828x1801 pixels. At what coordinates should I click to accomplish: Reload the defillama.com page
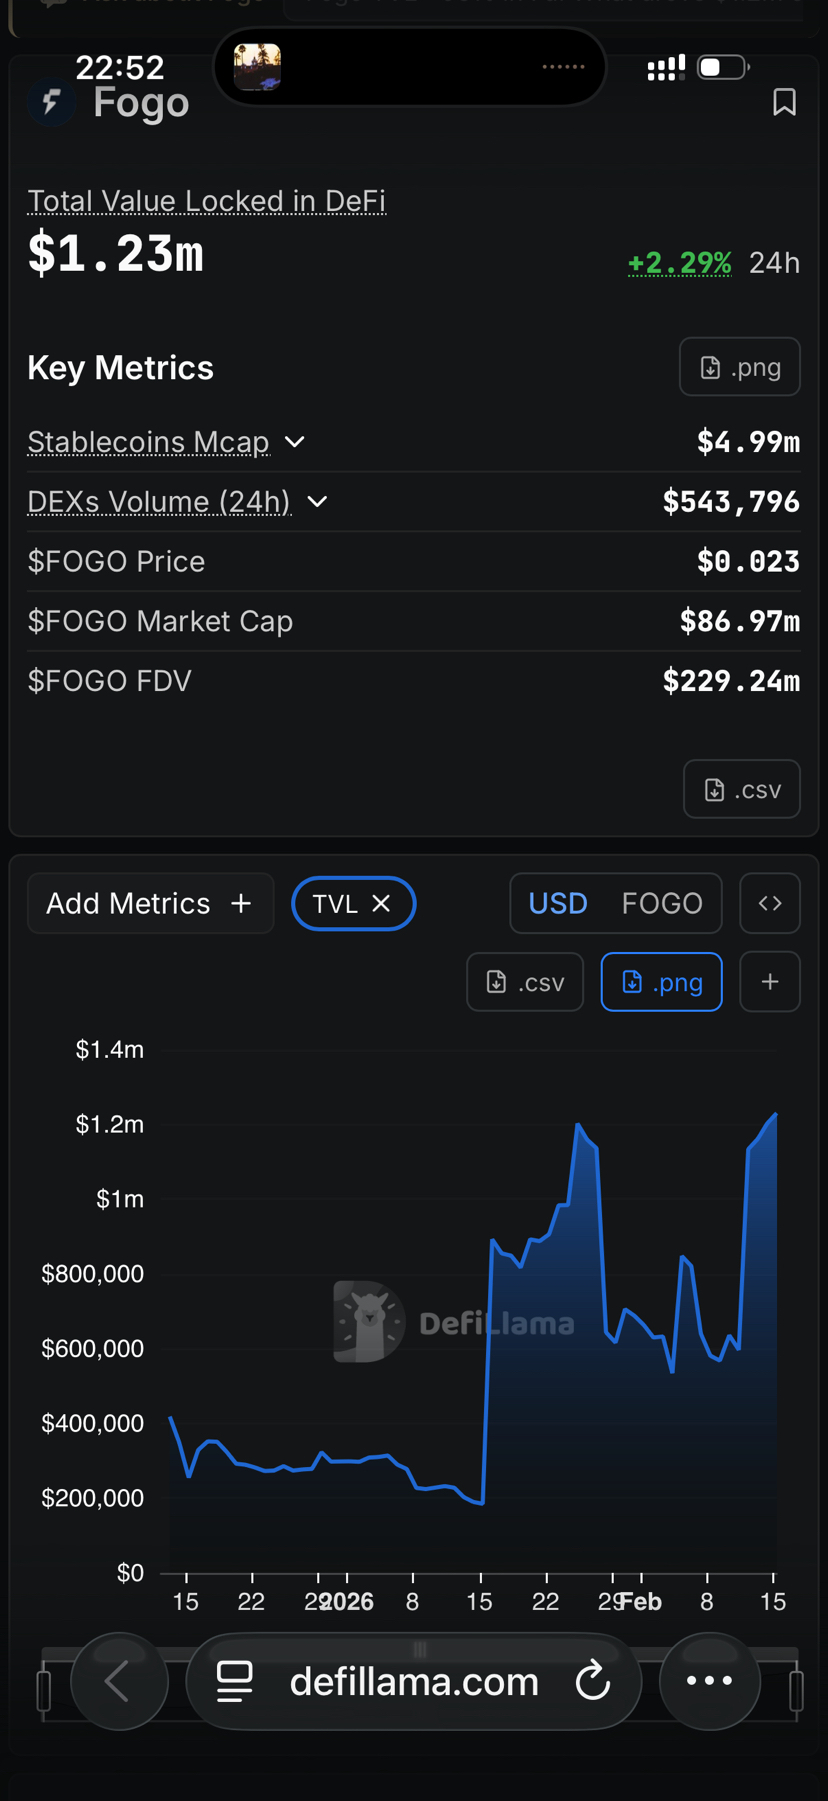(x=593, y=1681)
